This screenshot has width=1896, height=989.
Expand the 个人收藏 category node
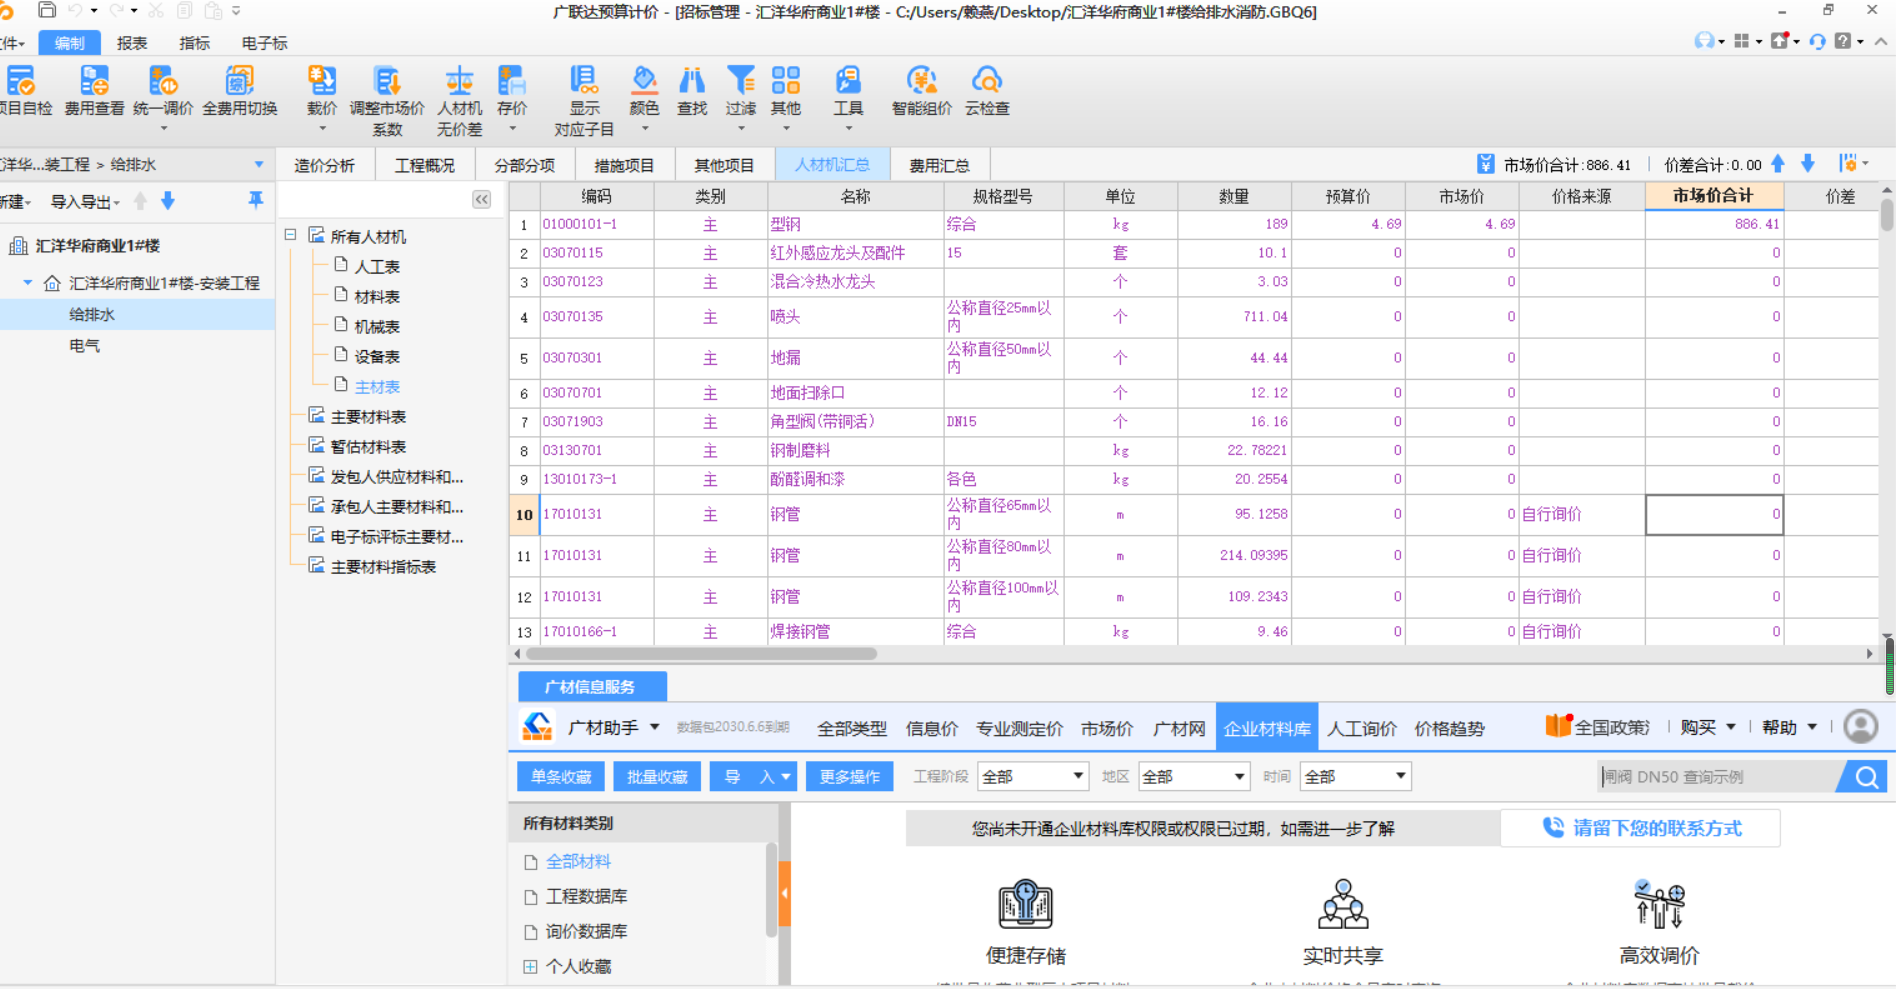pos(530,966)
